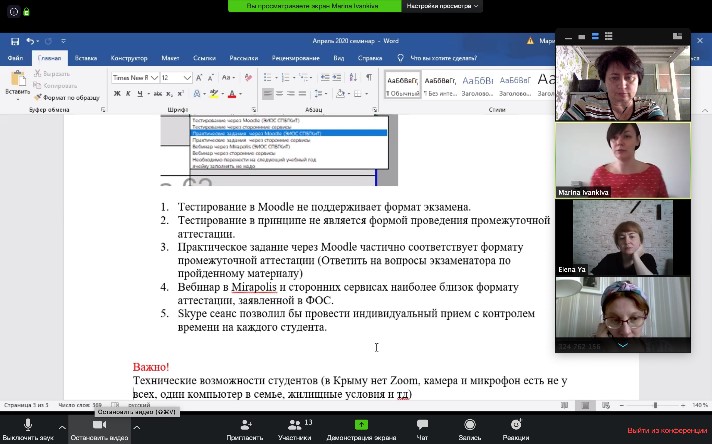Toggle Align left paragraph button

click(x=268, y=94)
